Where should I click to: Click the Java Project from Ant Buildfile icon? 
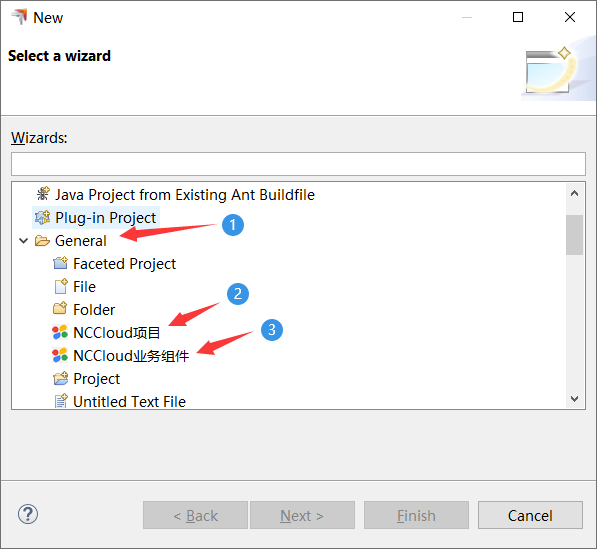point(43,194)
